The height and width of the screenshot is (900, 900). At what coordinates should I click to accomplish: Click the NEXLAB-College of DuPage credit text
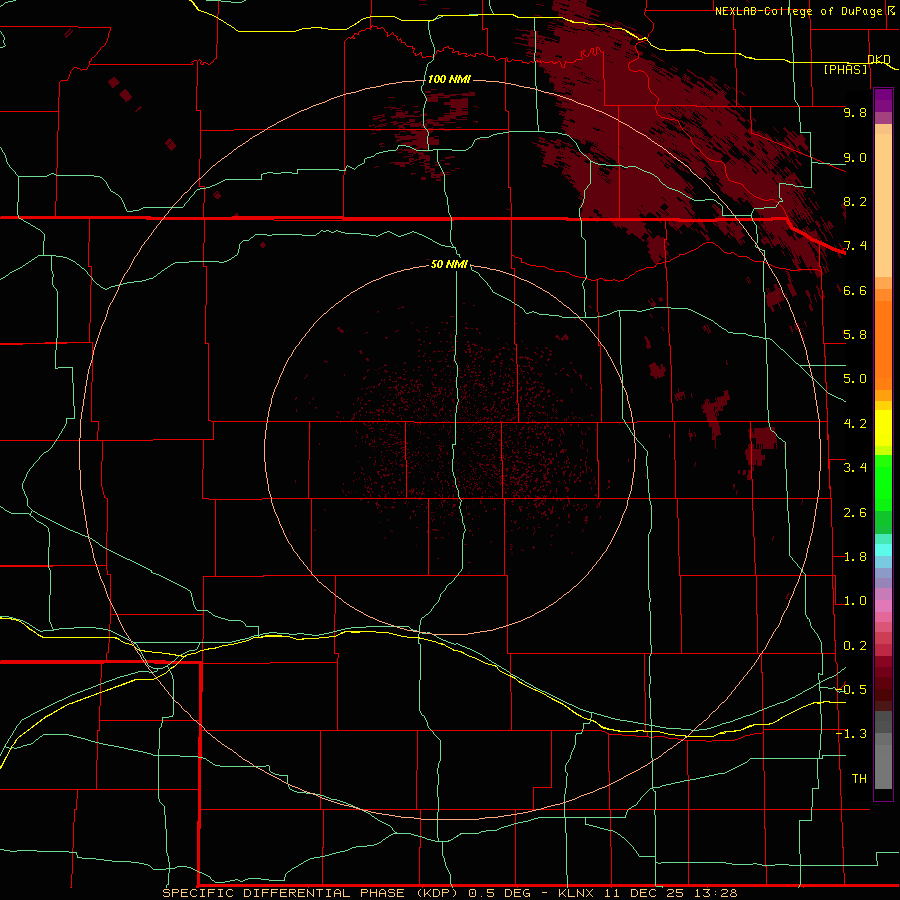[801, 11]
